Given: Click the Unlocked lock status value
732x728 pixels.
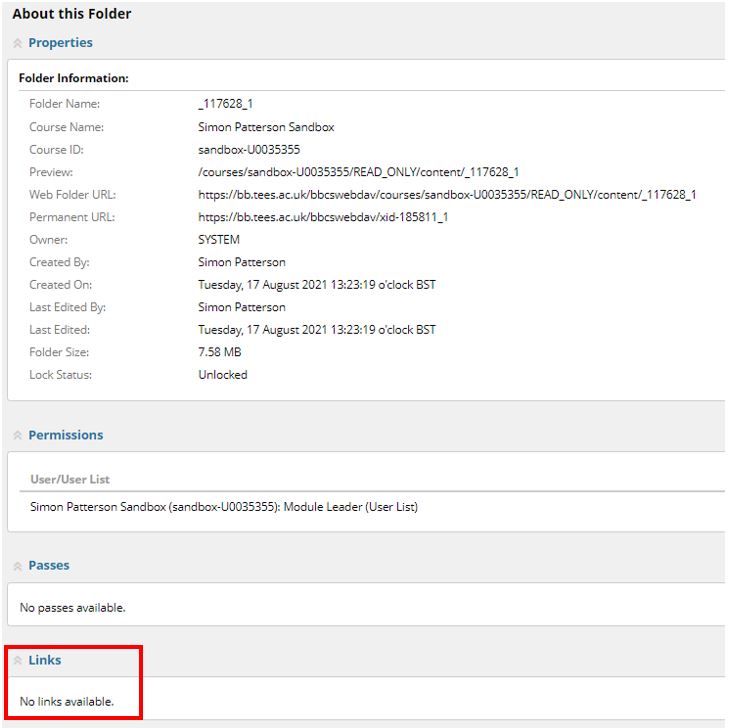Looking at the screenshot, I should coord(223,375).
